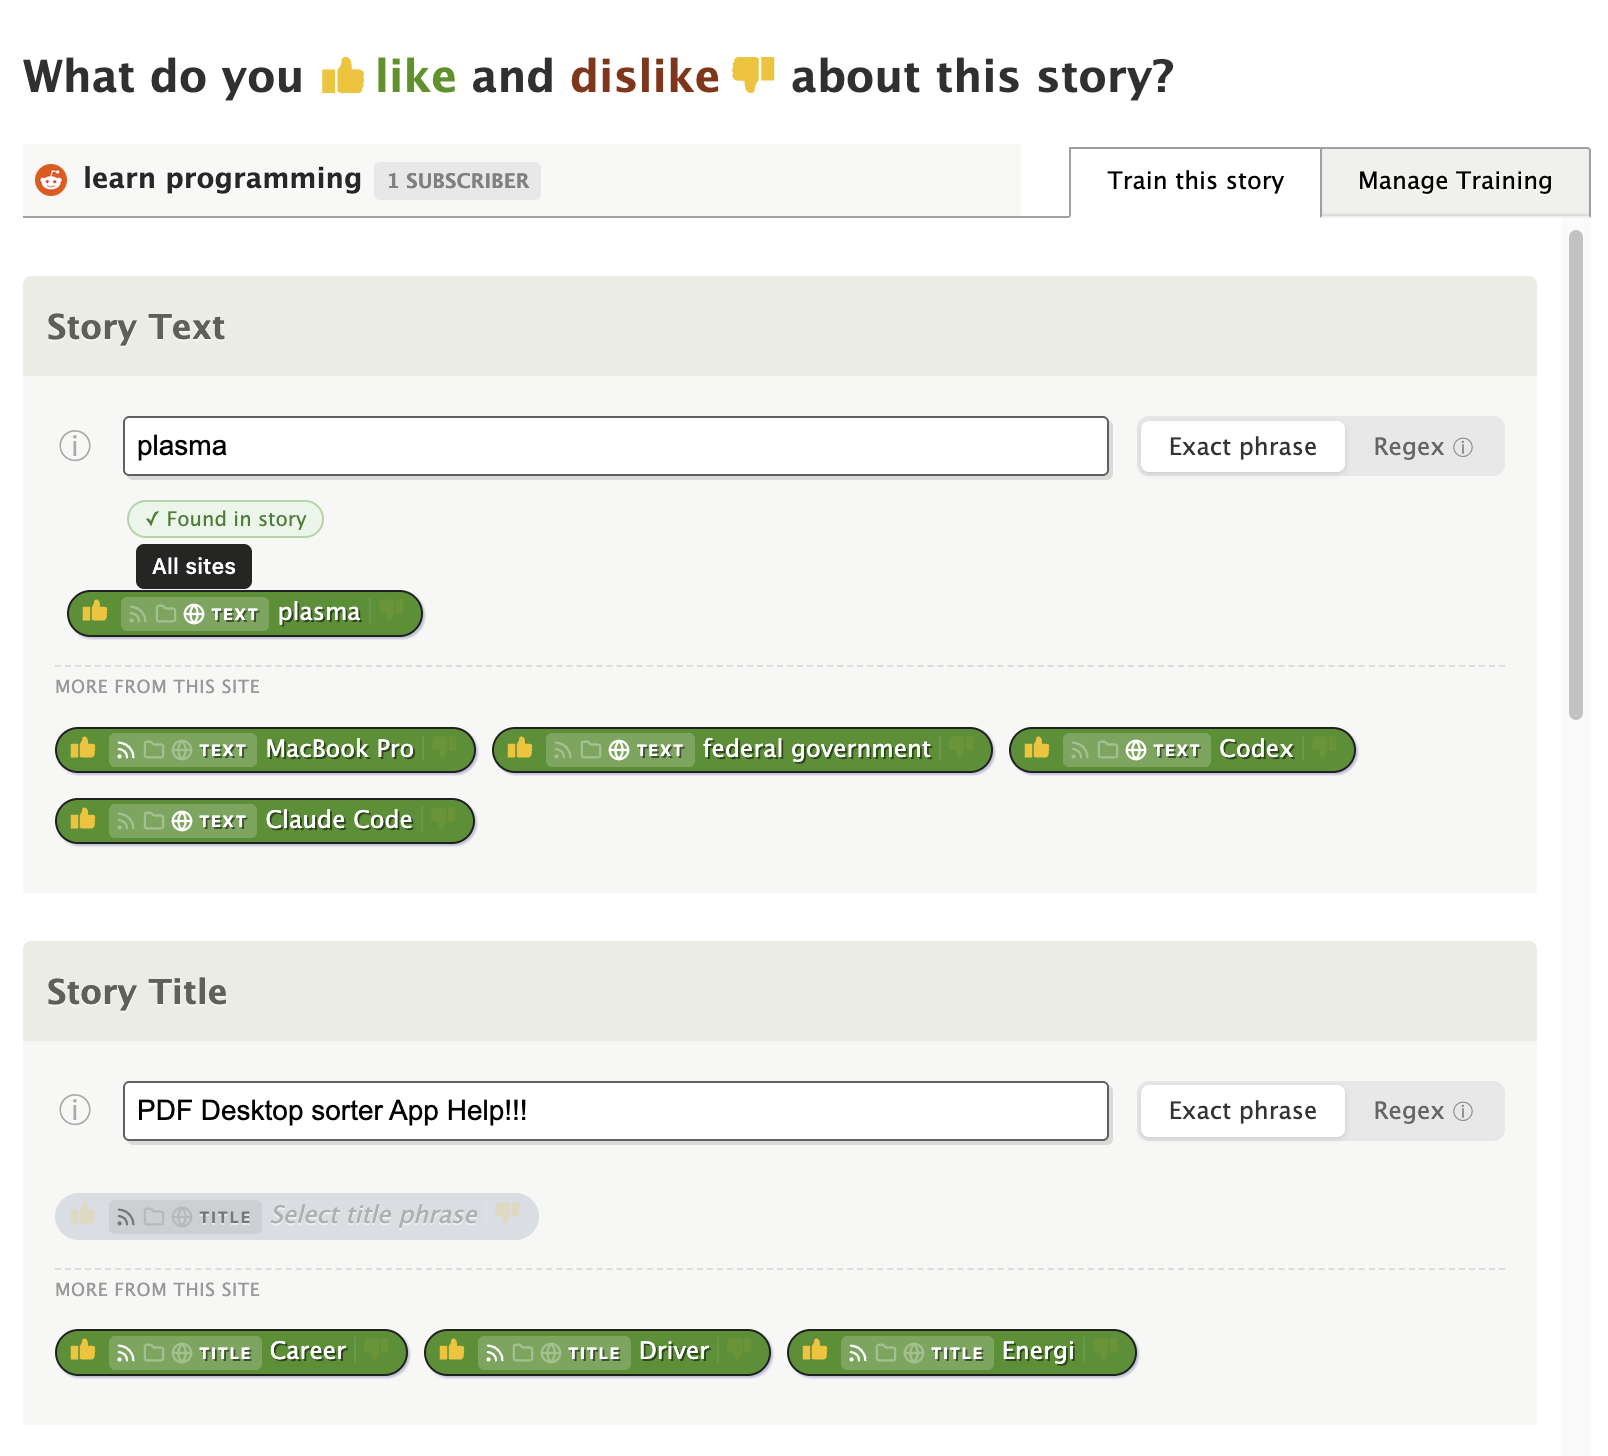Select Exact phrase for Story Title
The height and width of the screenshot is (1456, 1608).
(x=1242, y=1111)
